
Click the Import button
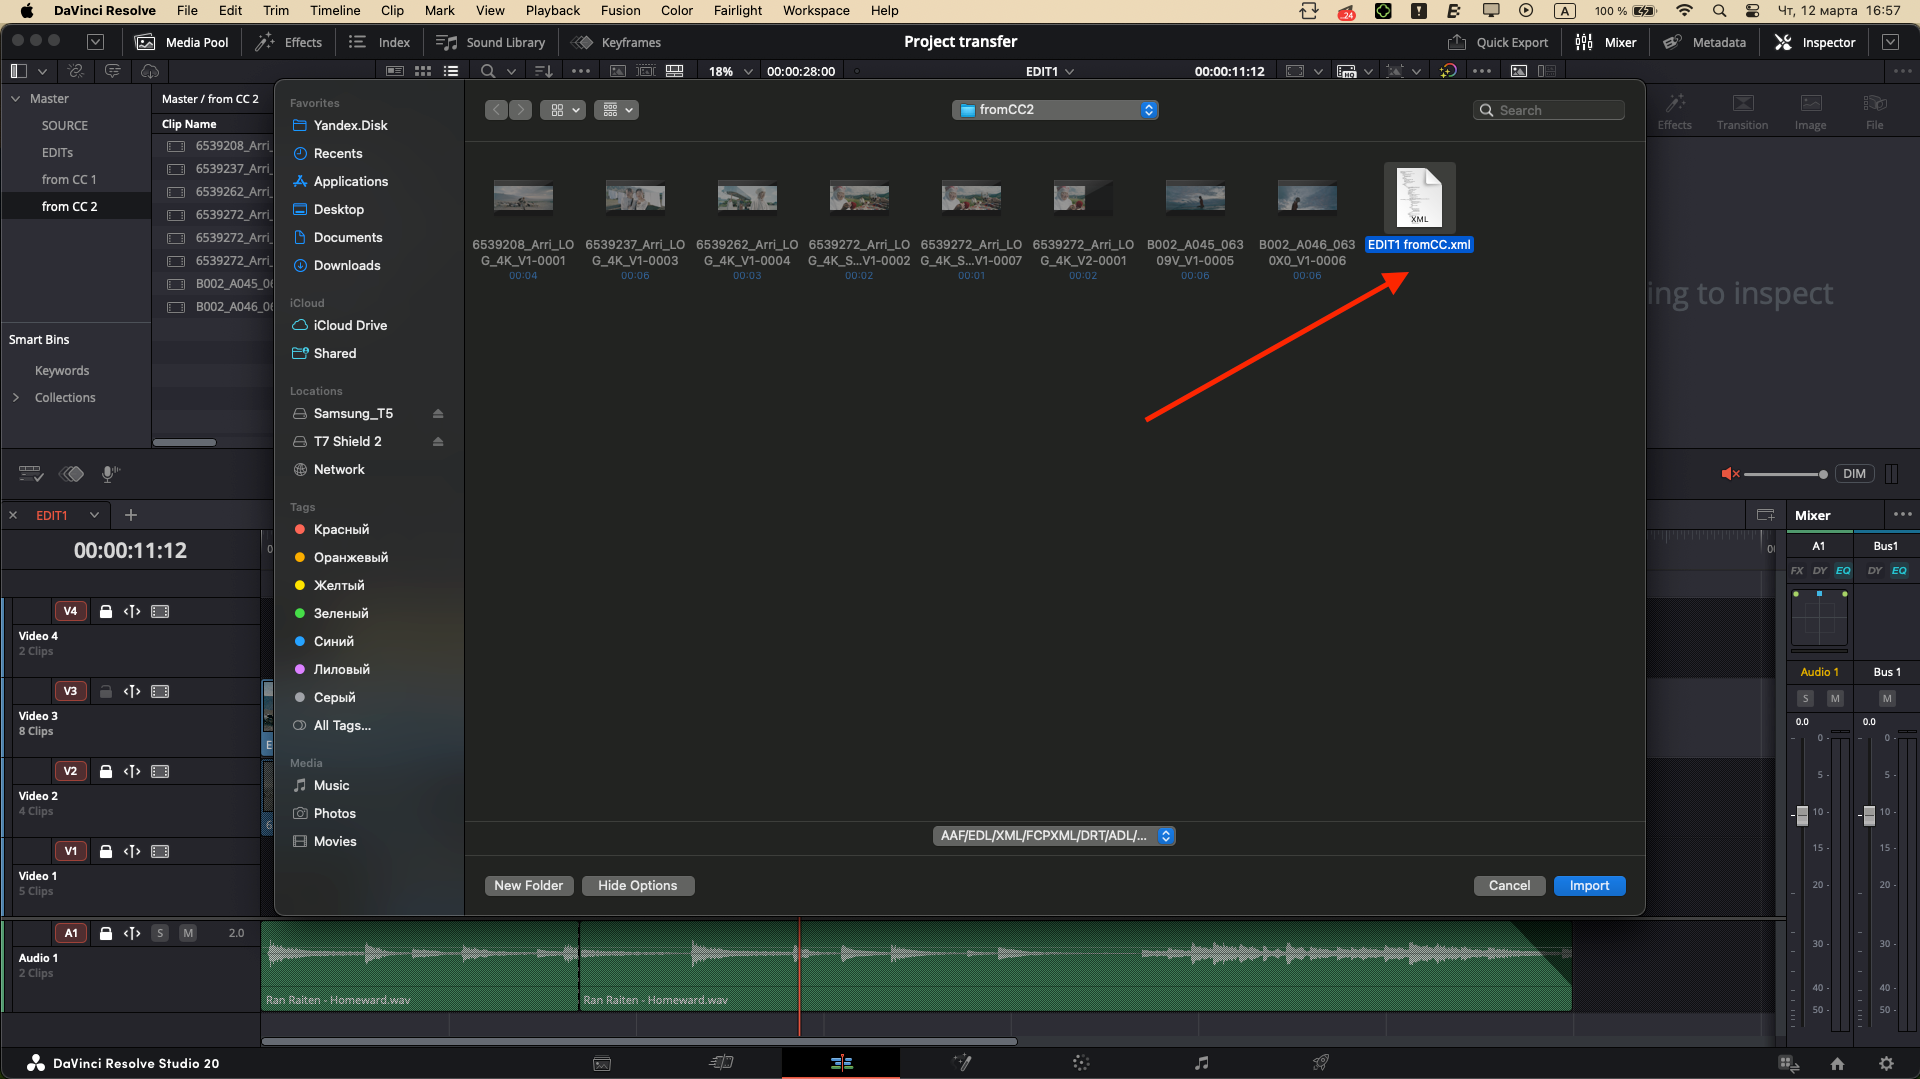[1589, 885]
